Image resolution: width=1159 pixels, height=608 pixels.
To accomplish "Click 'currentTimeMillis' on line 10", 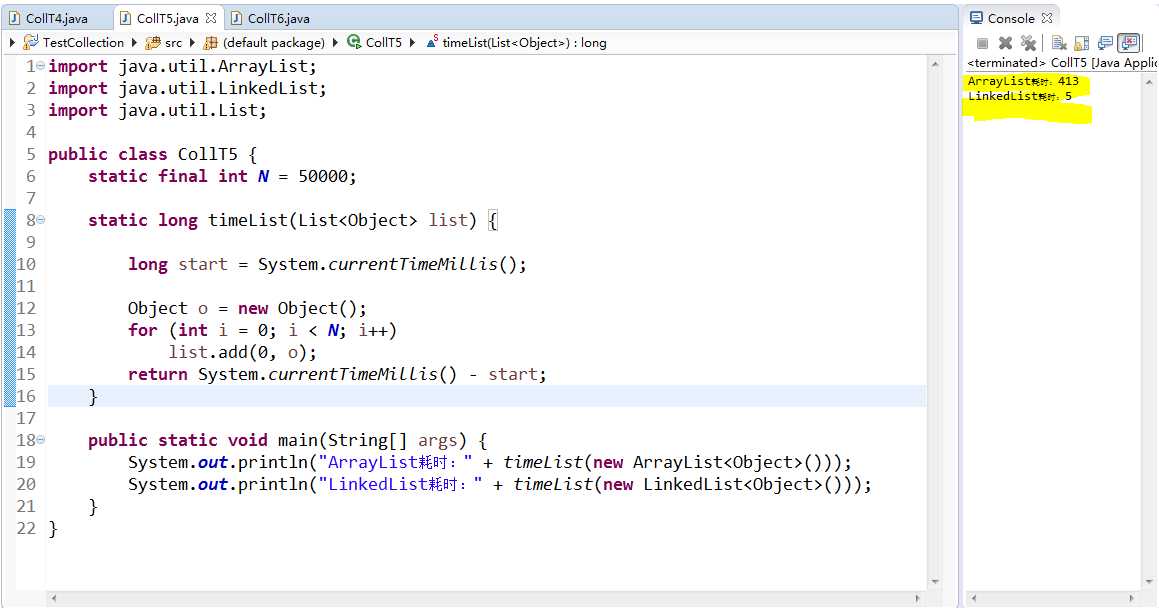I will point(412,264).
